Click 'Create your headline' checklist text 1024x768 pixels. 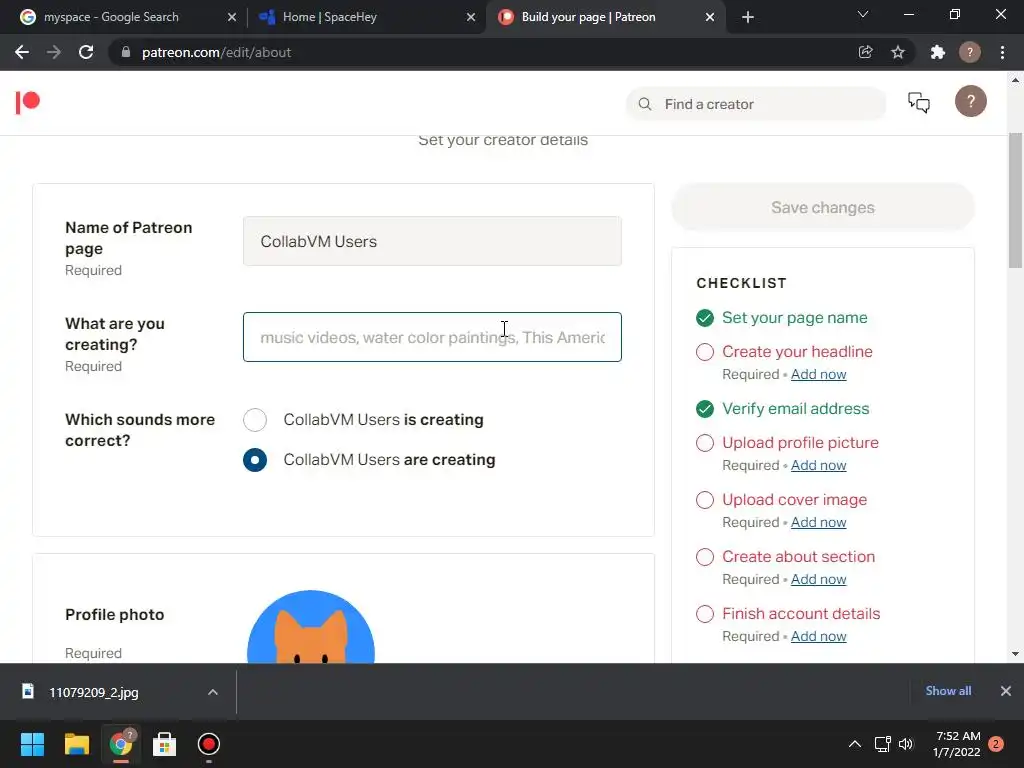click(x=797, y=352)
